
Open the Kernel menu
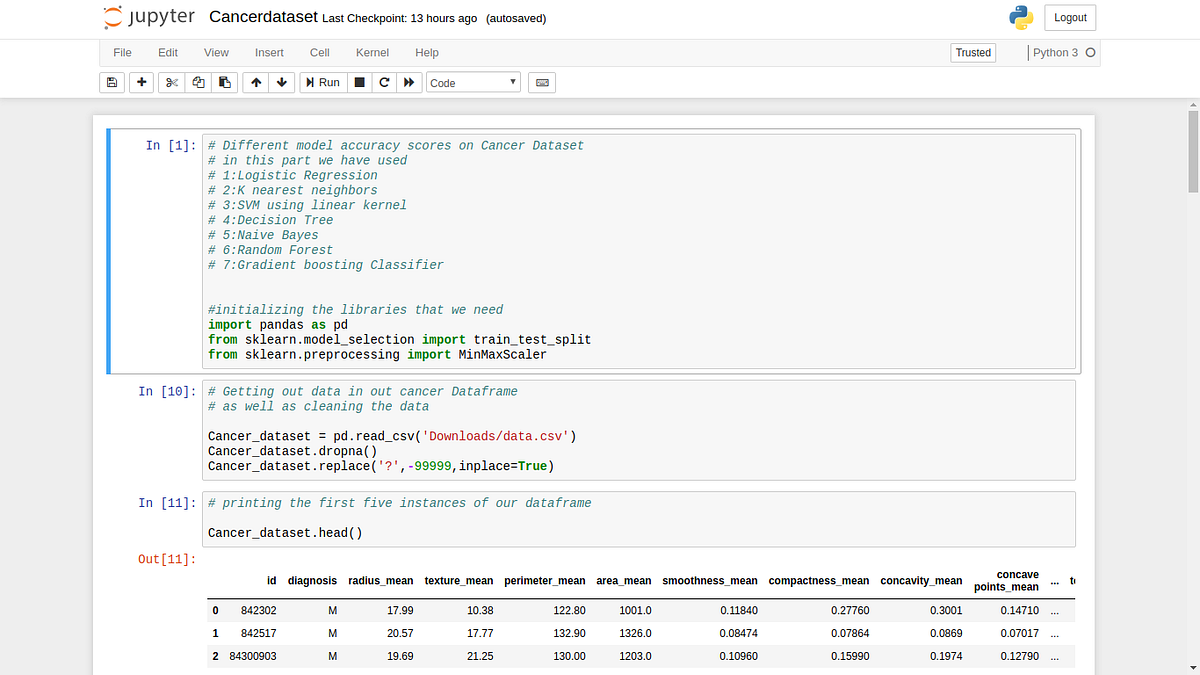tap(372, 52)
